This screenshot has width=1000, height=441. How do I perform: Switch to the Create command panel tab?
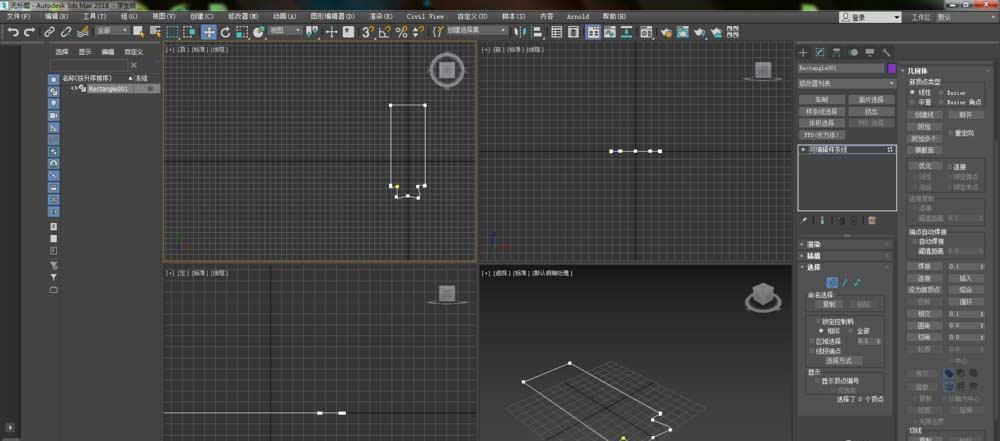(804, 52)
